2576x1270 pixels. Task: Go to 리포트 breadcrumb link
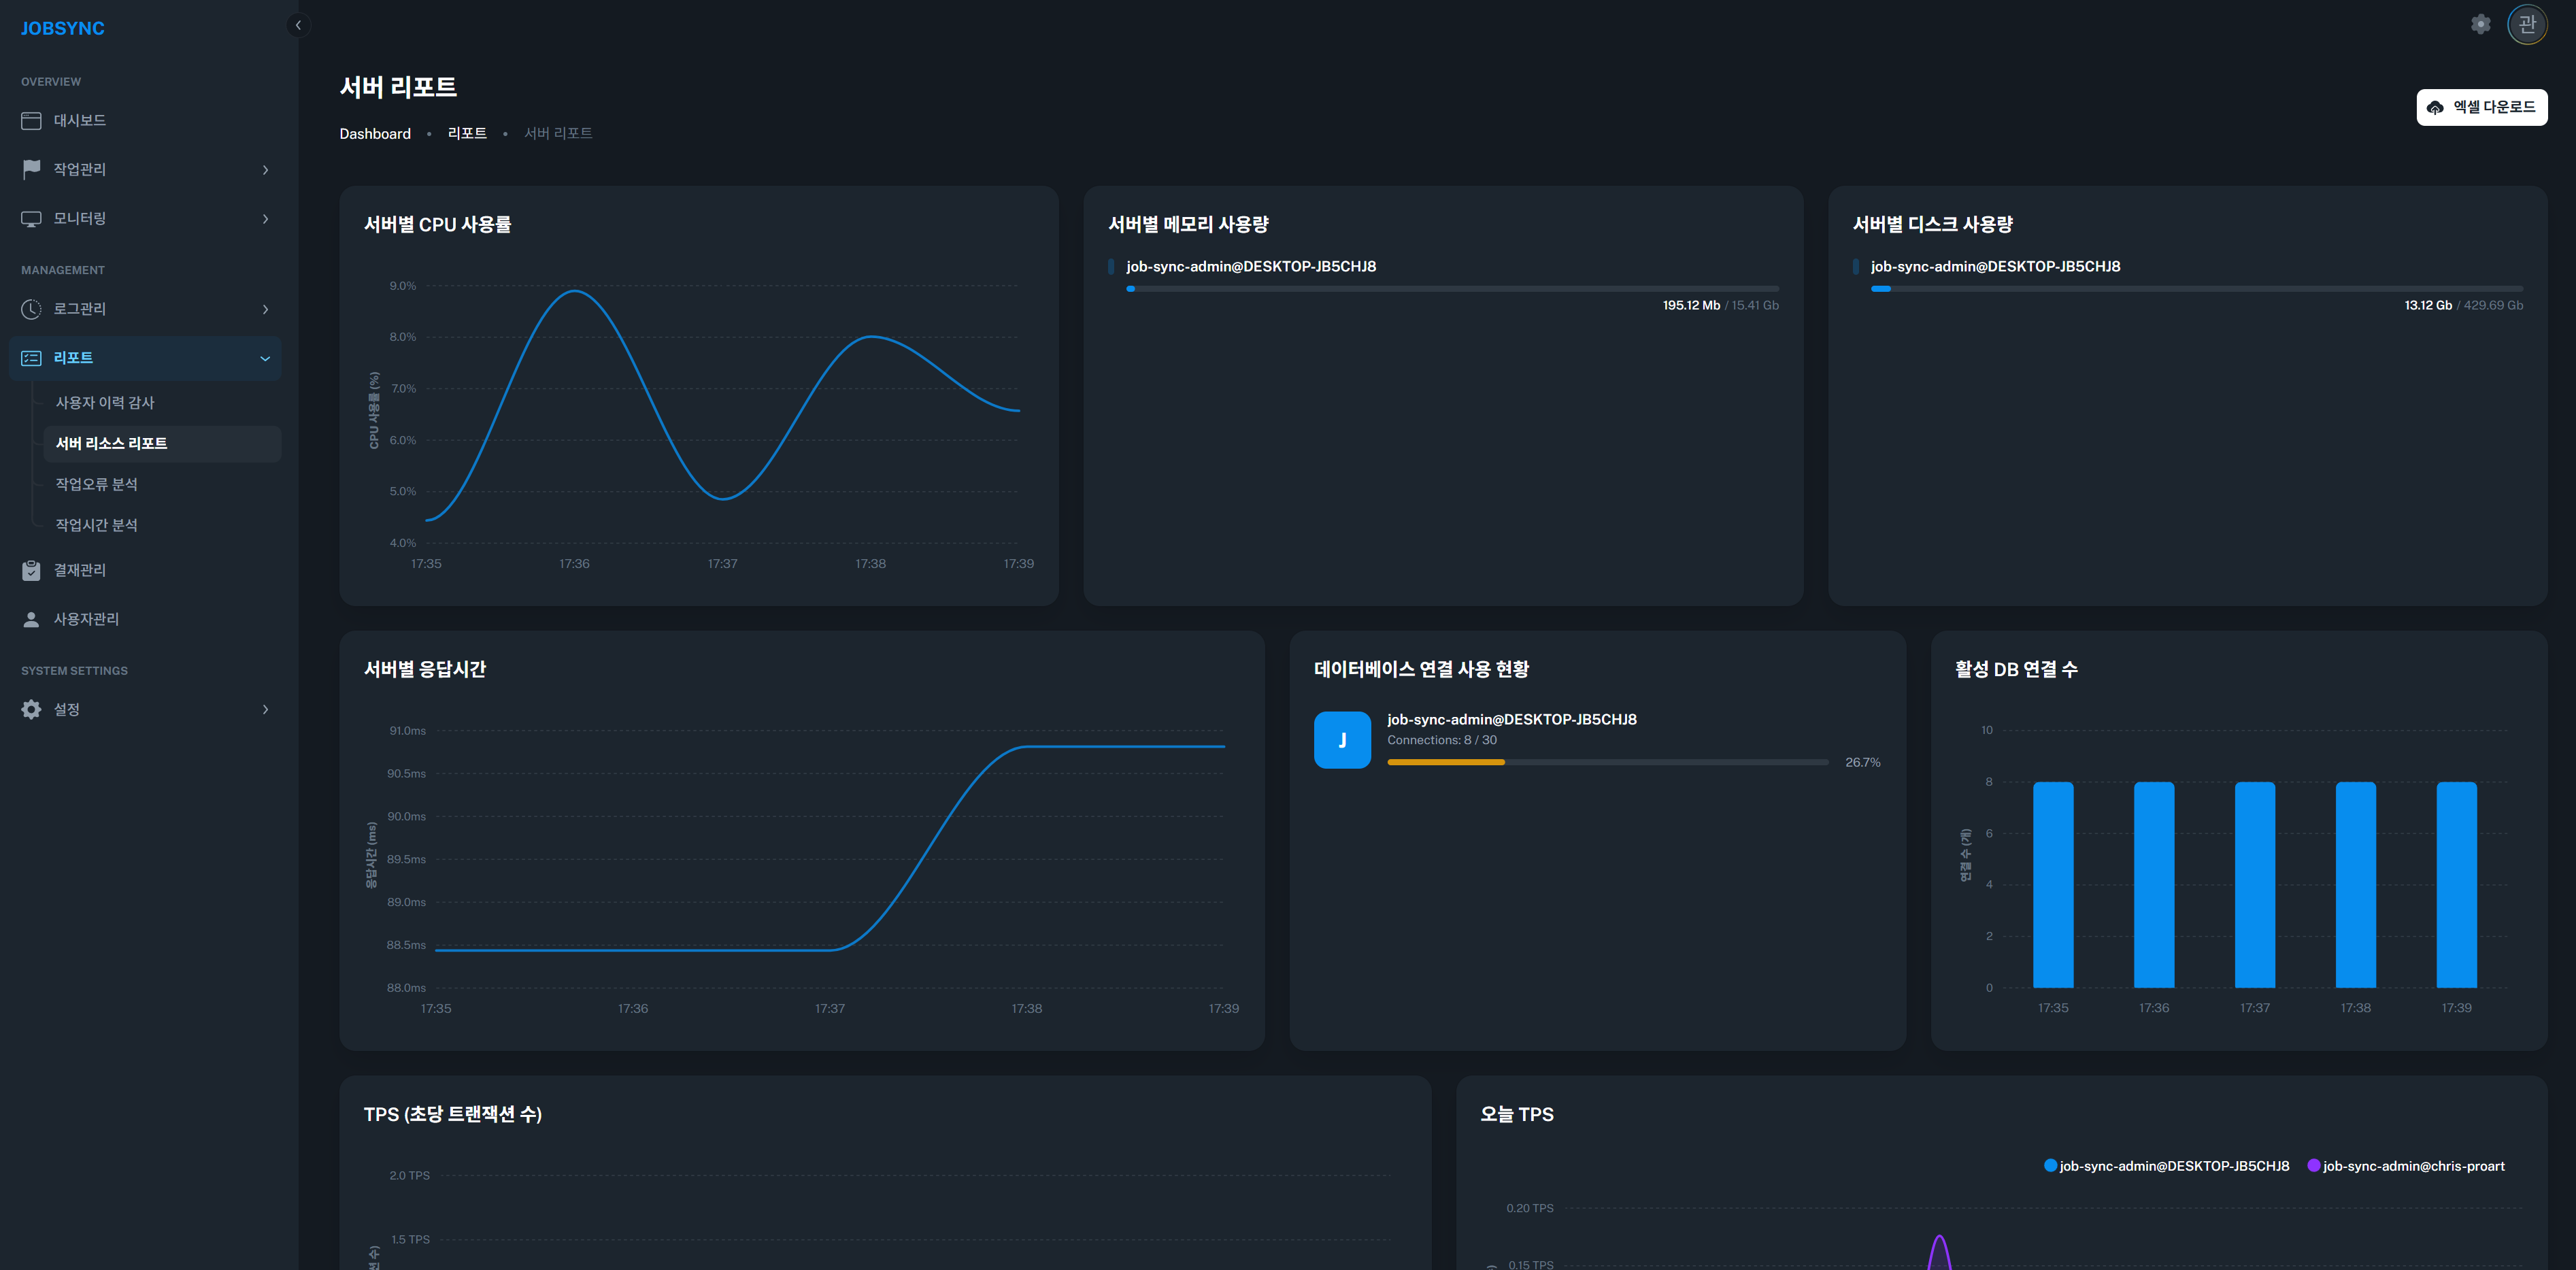pos(467,133)
